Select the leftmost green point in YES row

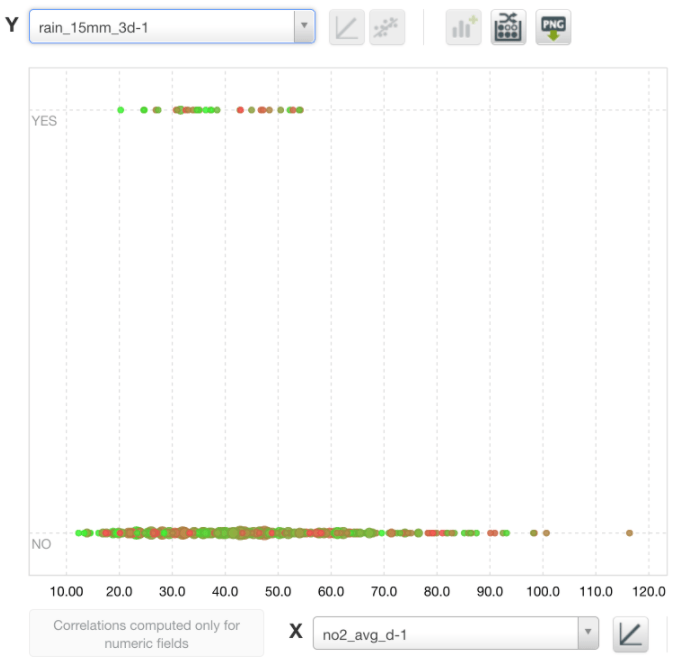click(121, 110)
